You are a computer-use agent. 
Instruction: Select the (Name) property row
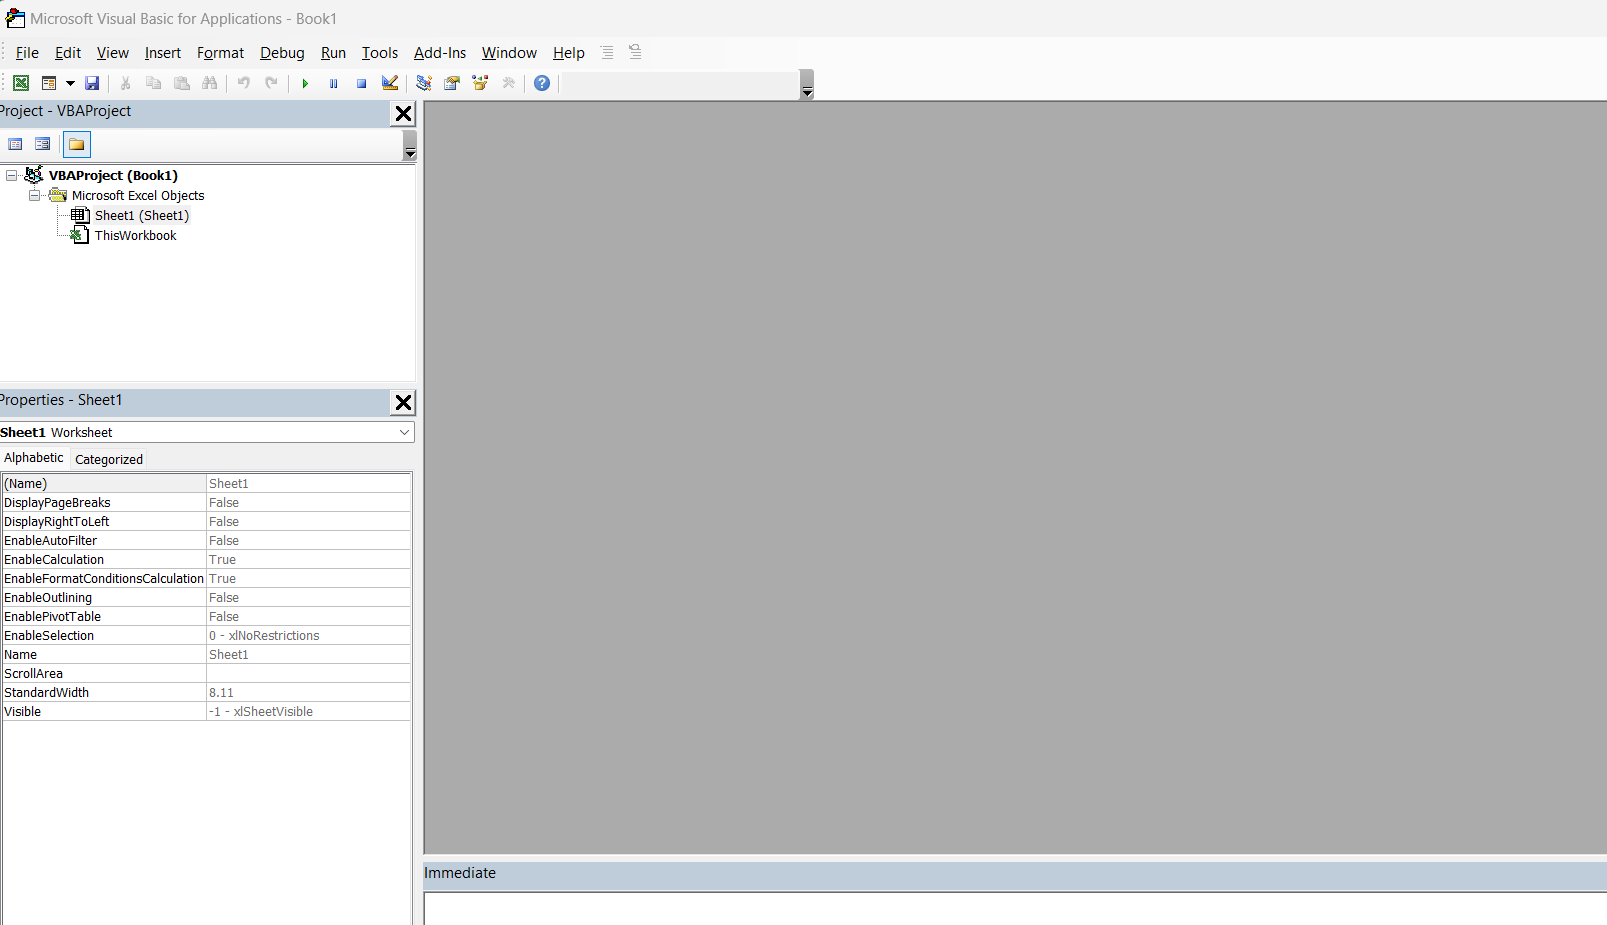(x=206, y=484)
